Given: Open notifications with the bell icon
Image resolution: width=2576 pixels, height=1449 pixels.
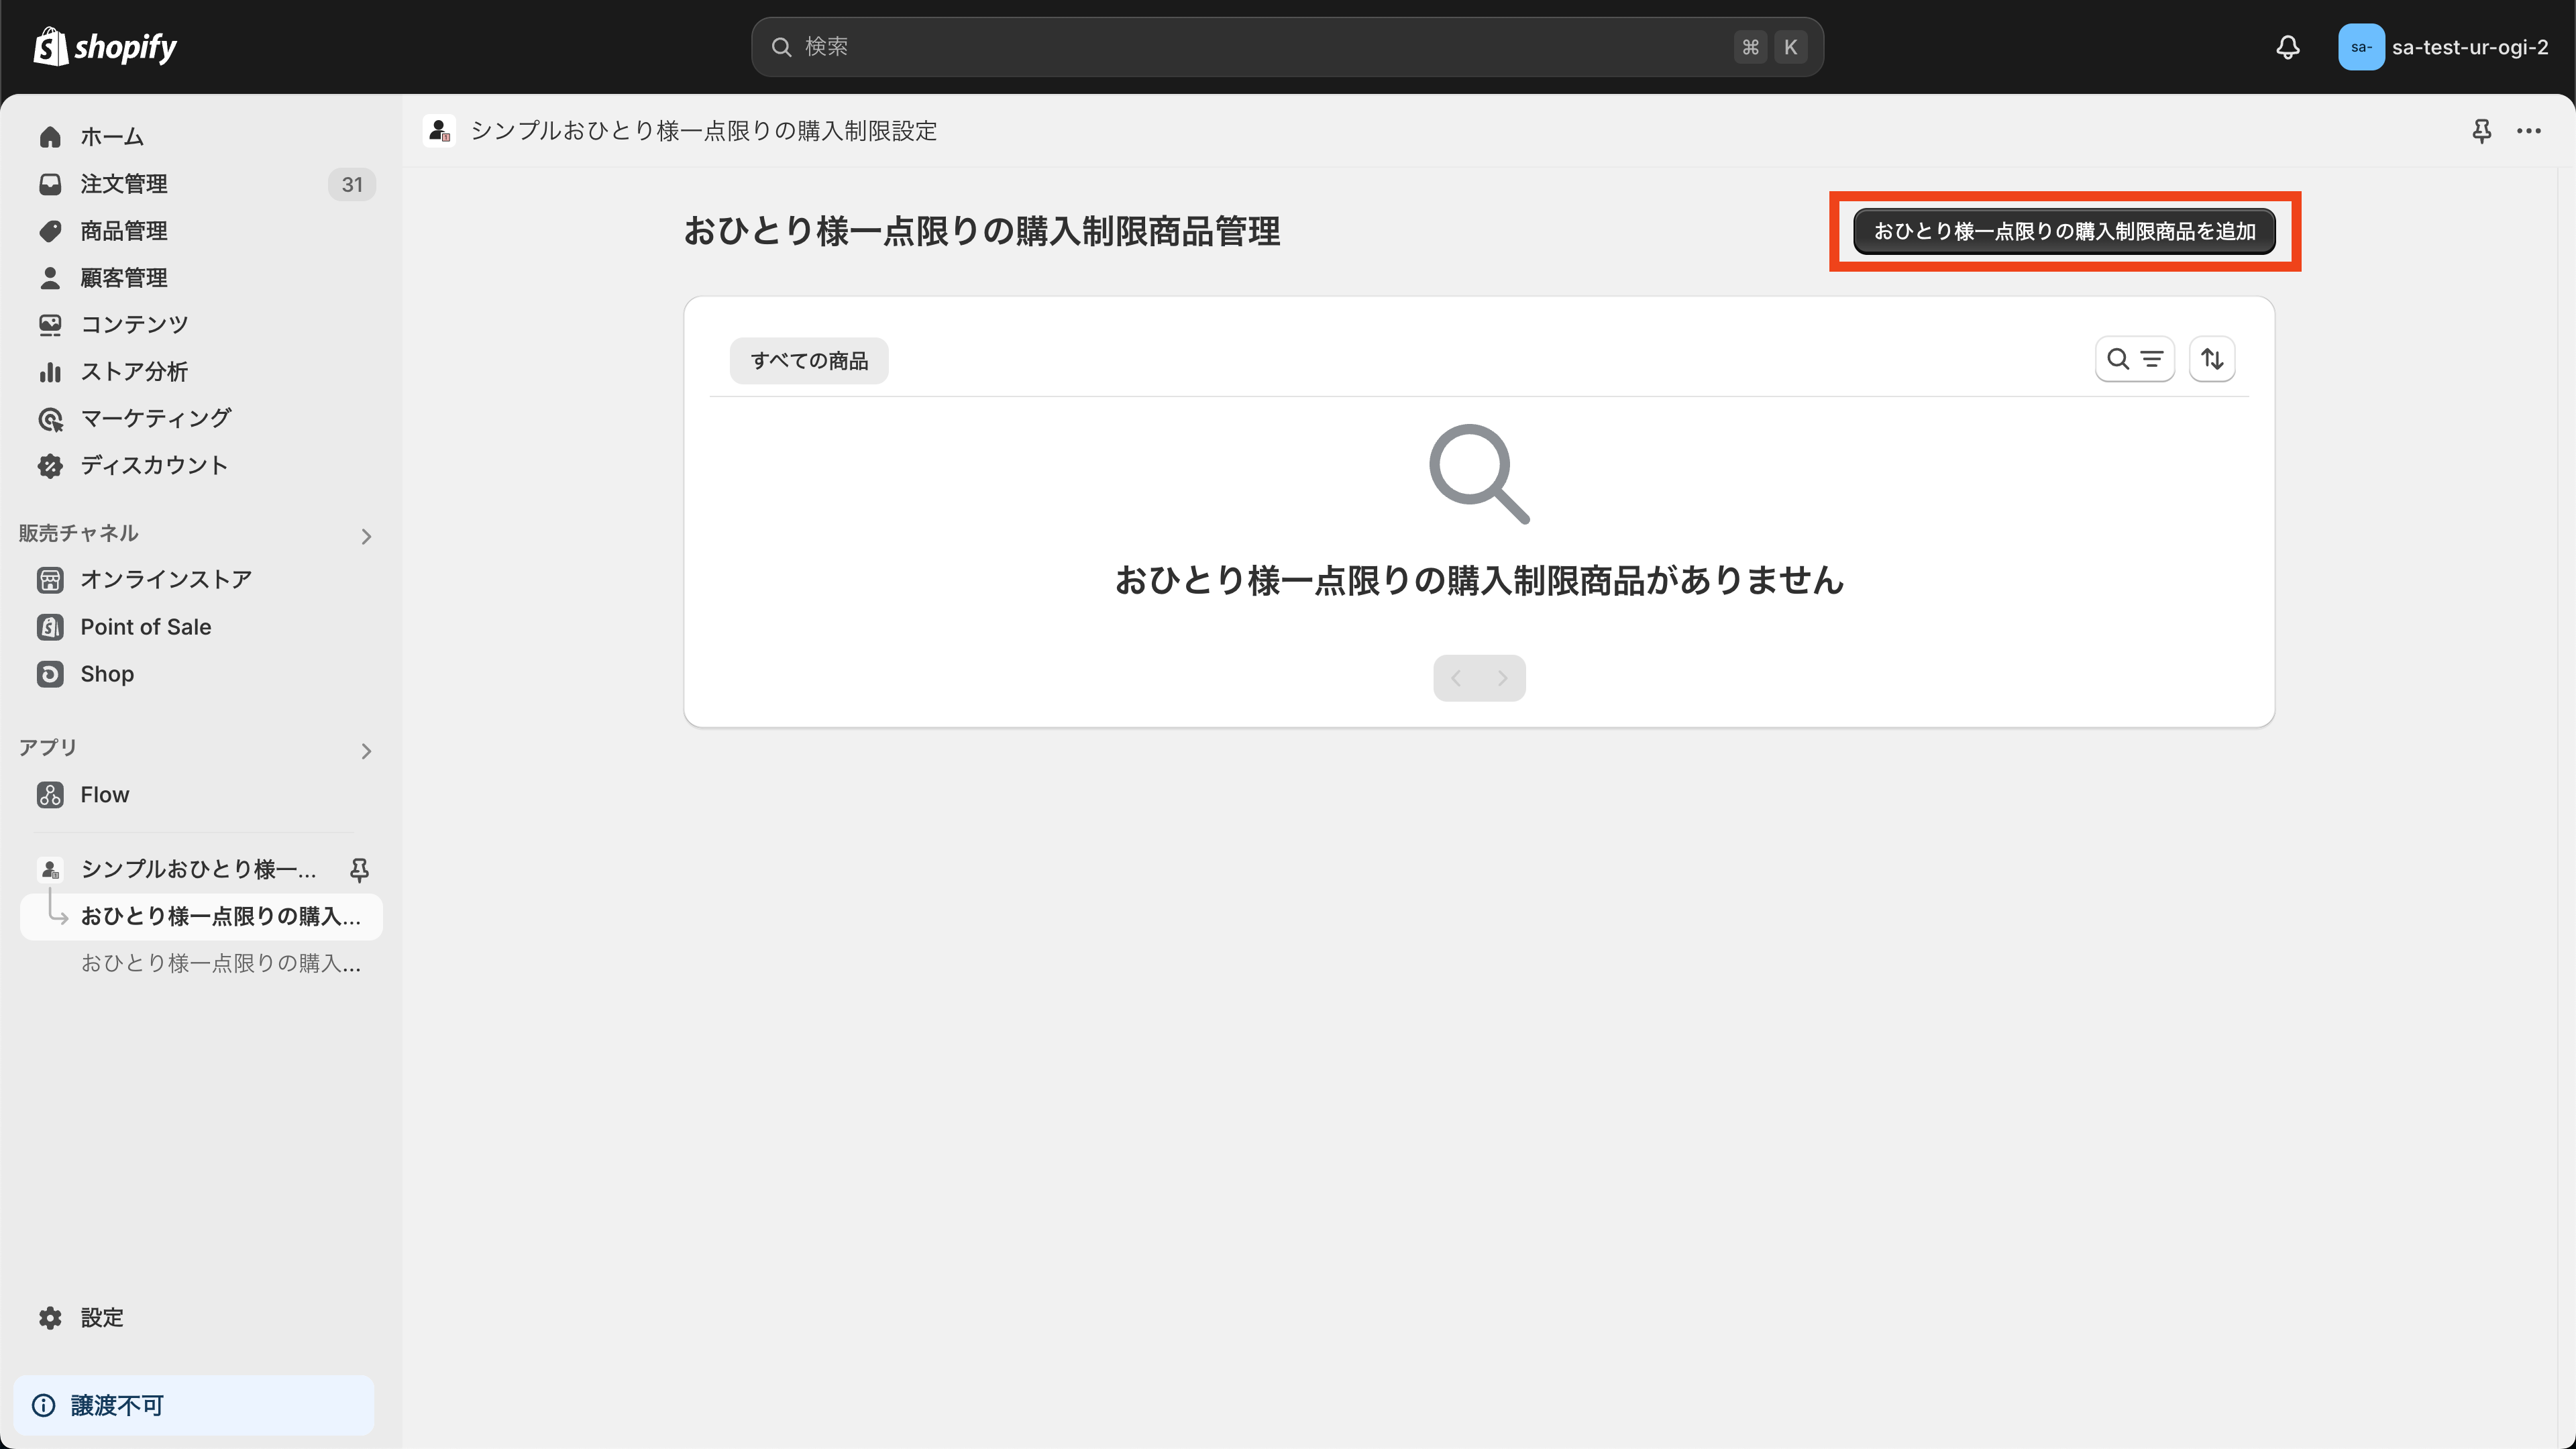Looking at the screenshot, I should tap(2288, 46).
